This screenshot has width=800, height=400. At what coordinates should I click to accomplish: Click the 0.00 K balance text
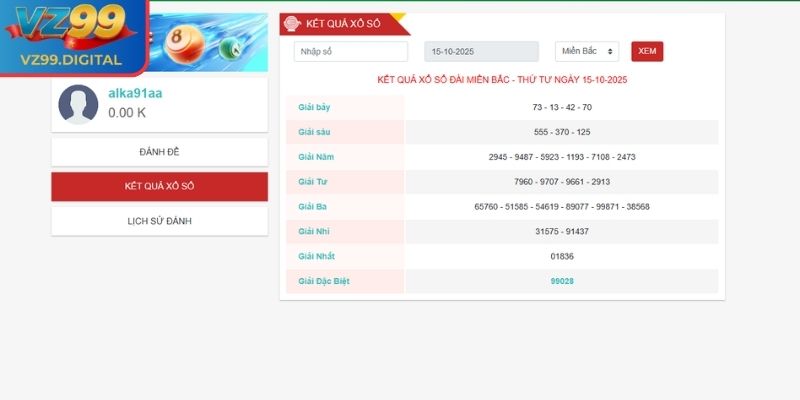point(127,113)
